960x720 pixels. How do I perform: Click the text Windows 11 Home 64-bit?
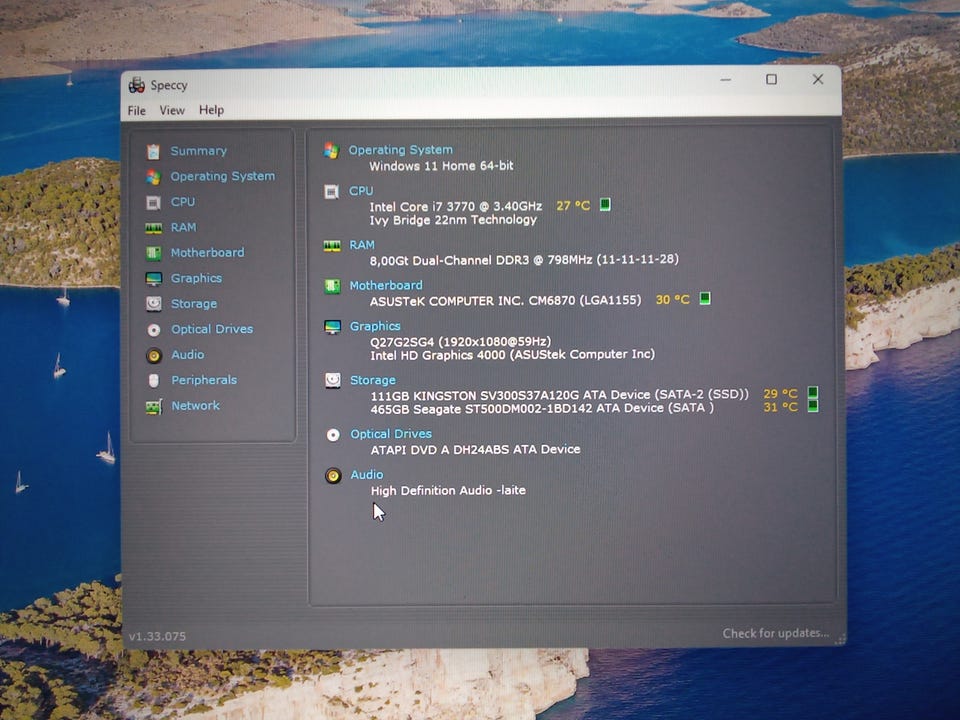click(x=441, y=166)
